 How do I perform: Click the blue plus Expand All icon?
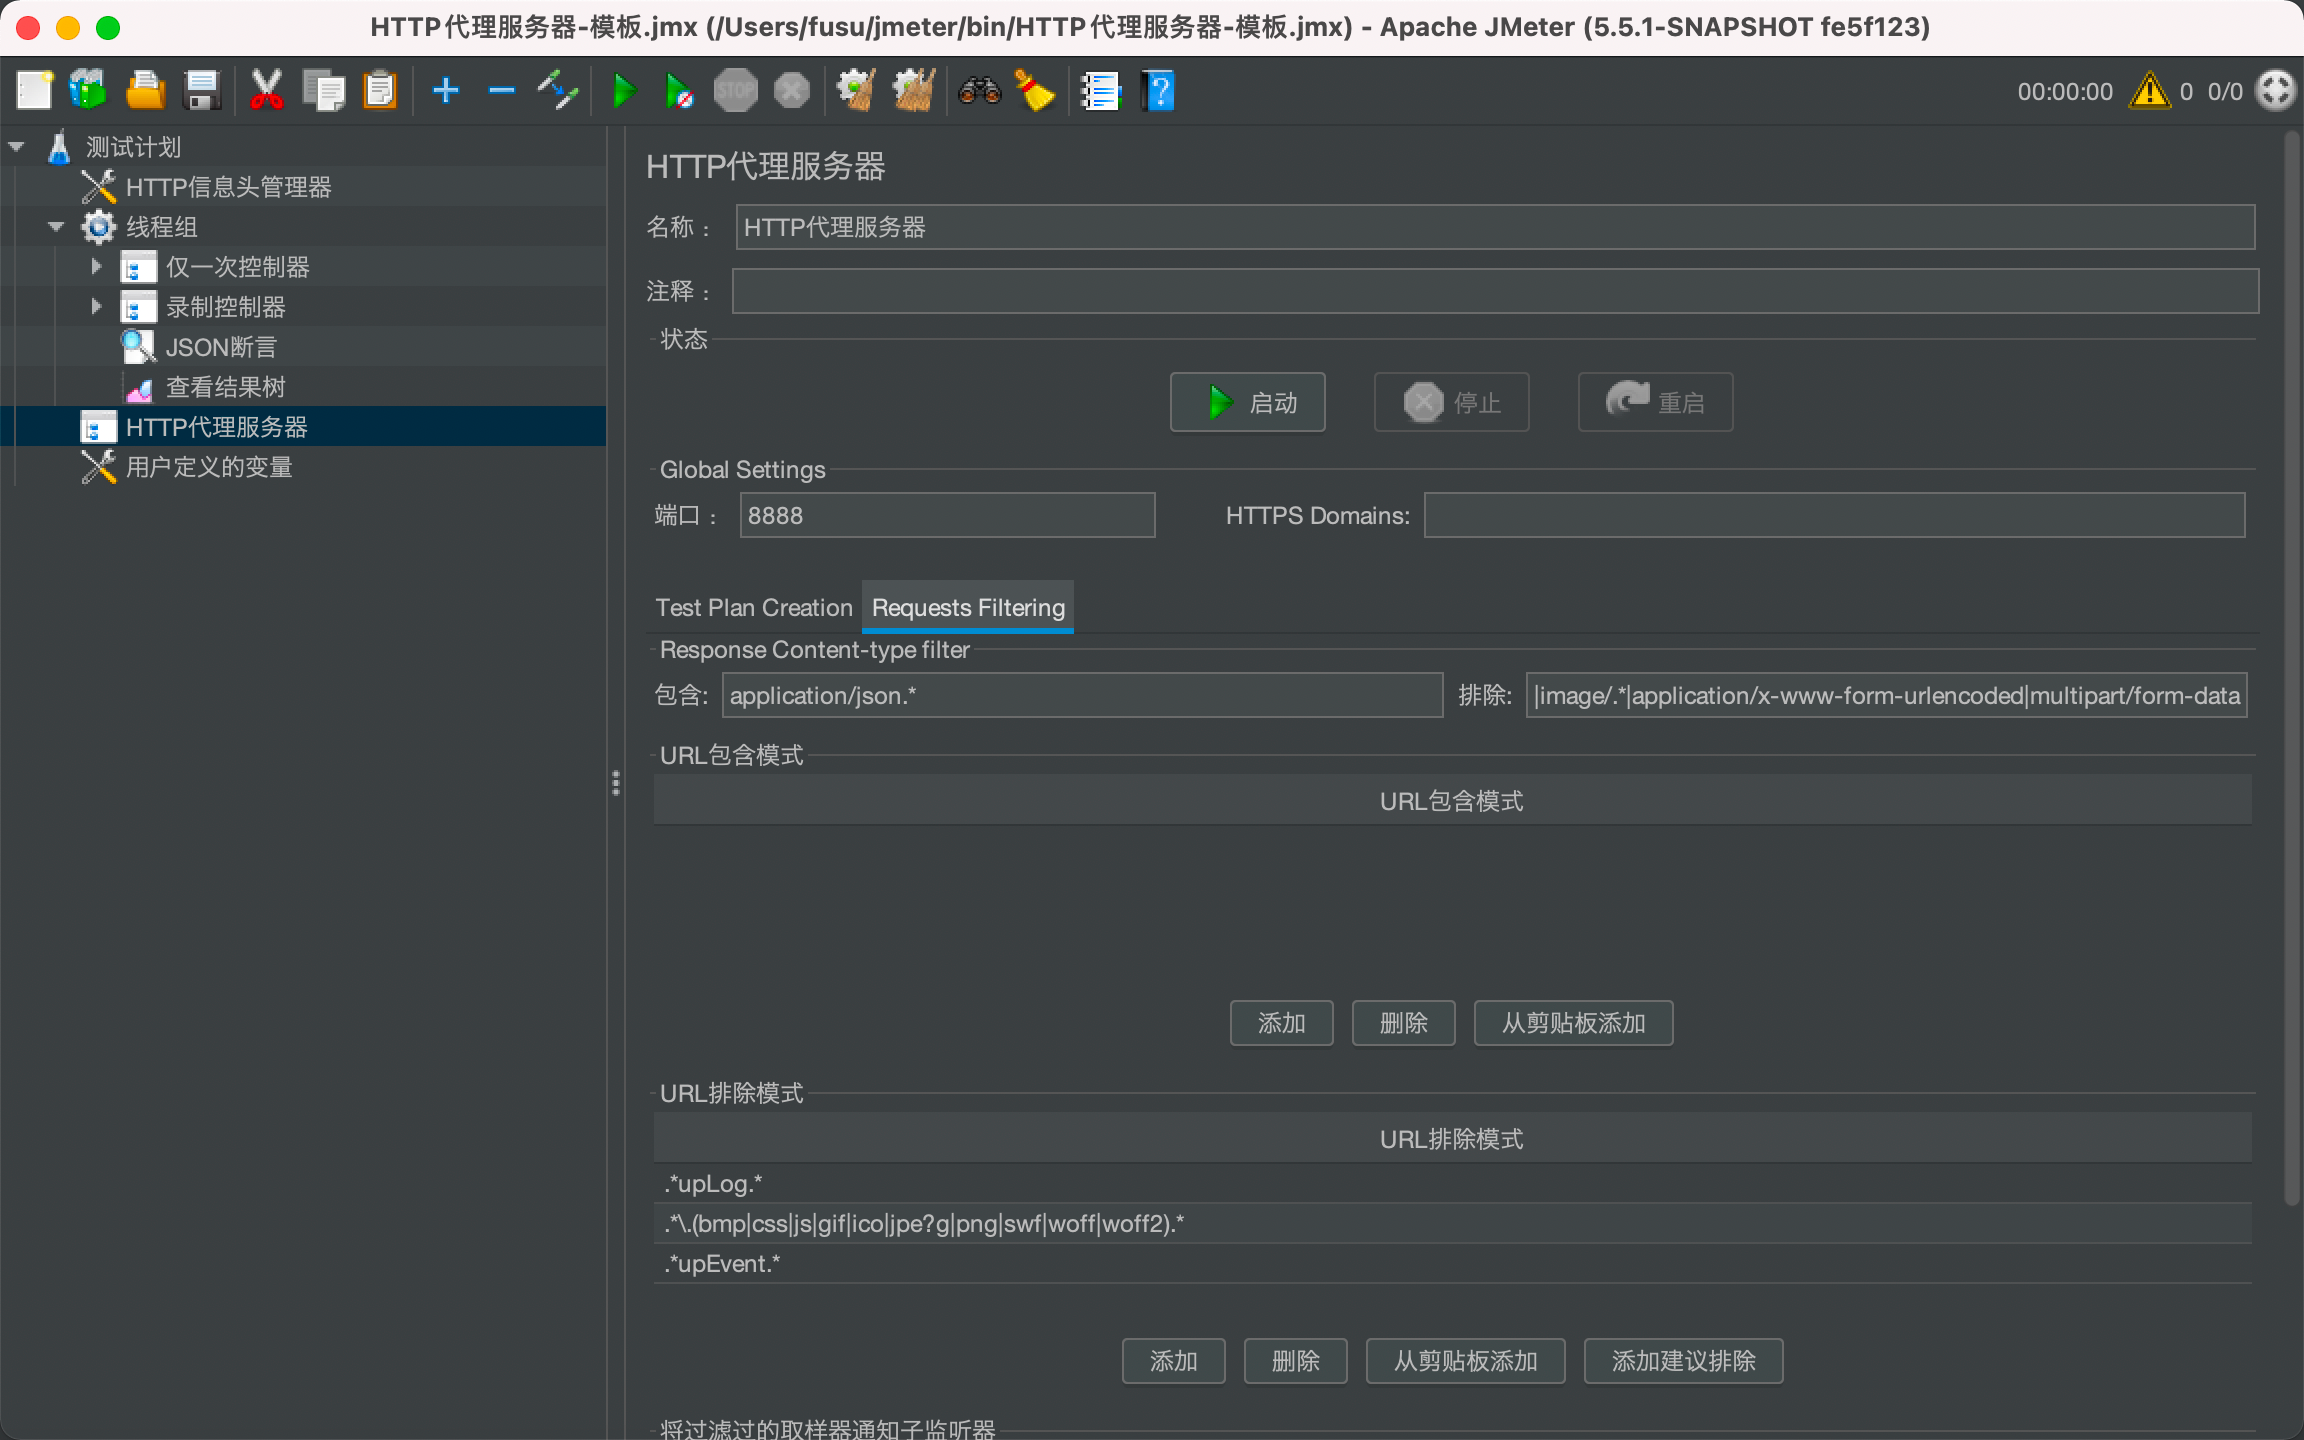click(x=445, y=91)
